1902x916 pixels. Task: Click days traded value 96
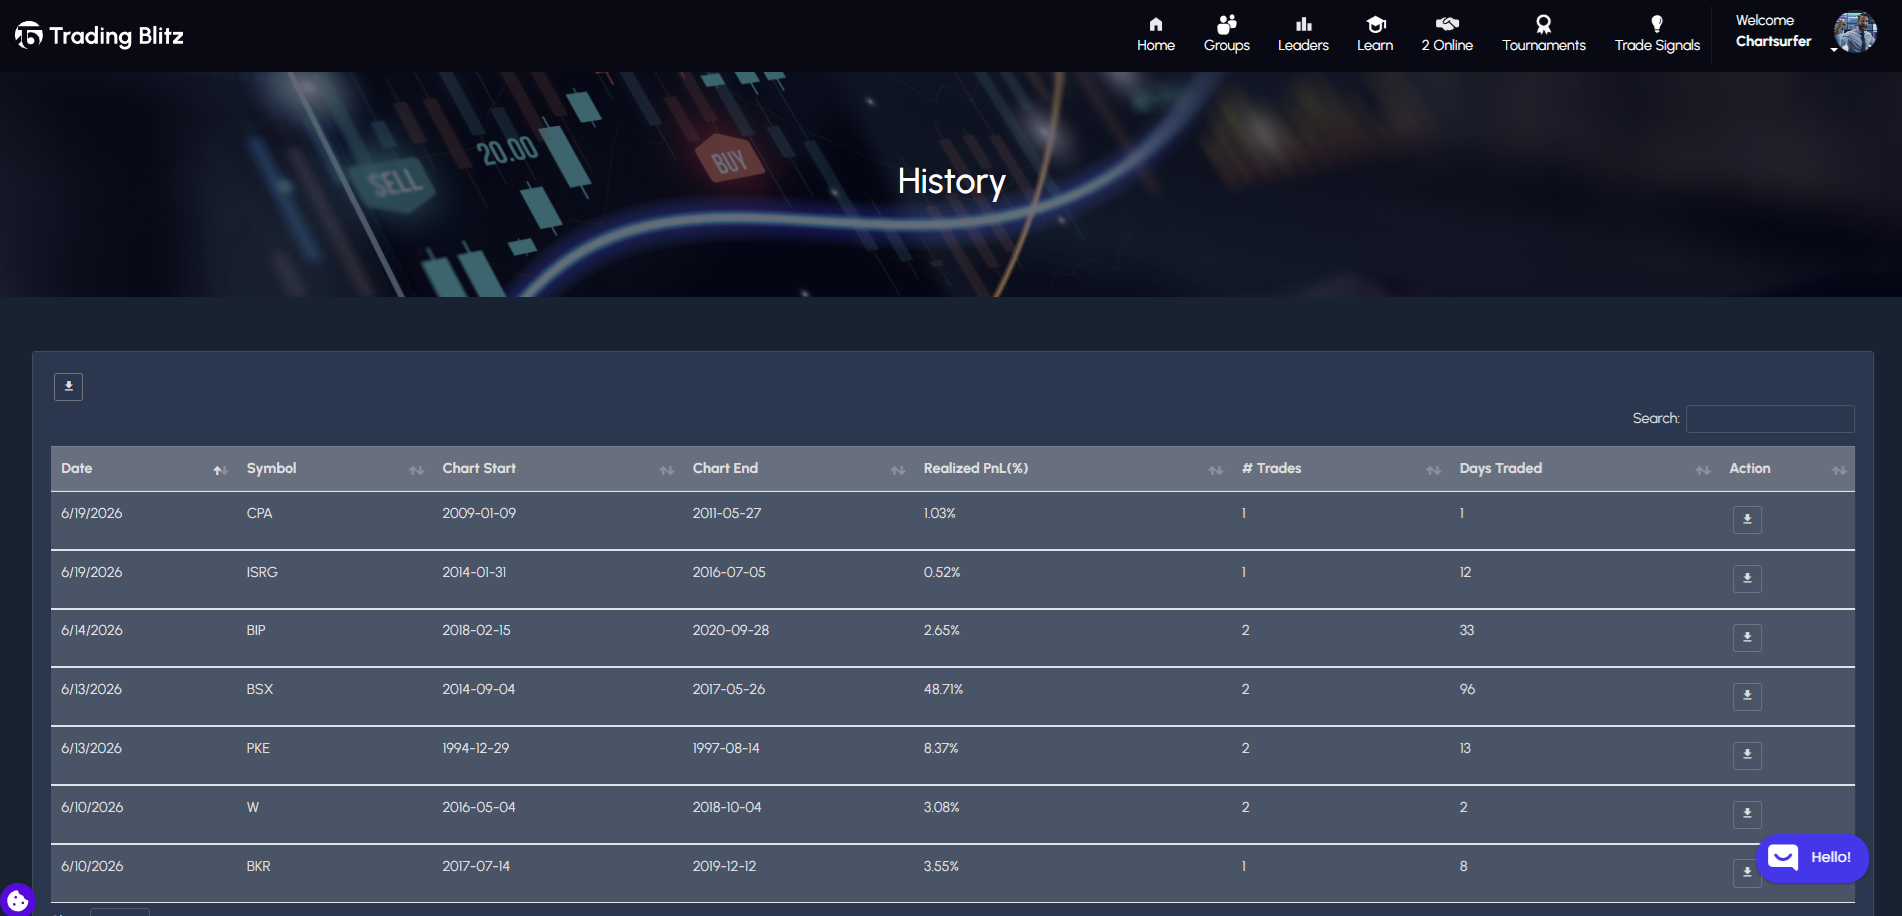[x=1467, y=689]
